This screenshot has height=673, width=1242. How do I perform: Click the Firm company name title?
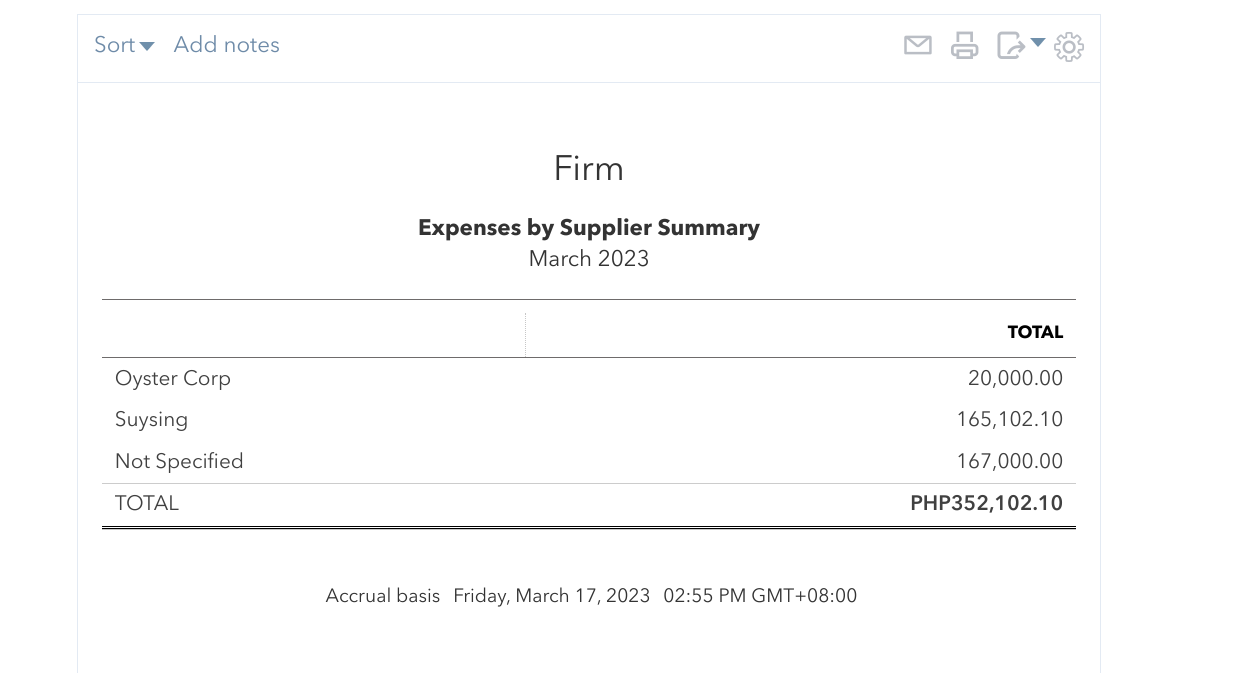point(589,168)
